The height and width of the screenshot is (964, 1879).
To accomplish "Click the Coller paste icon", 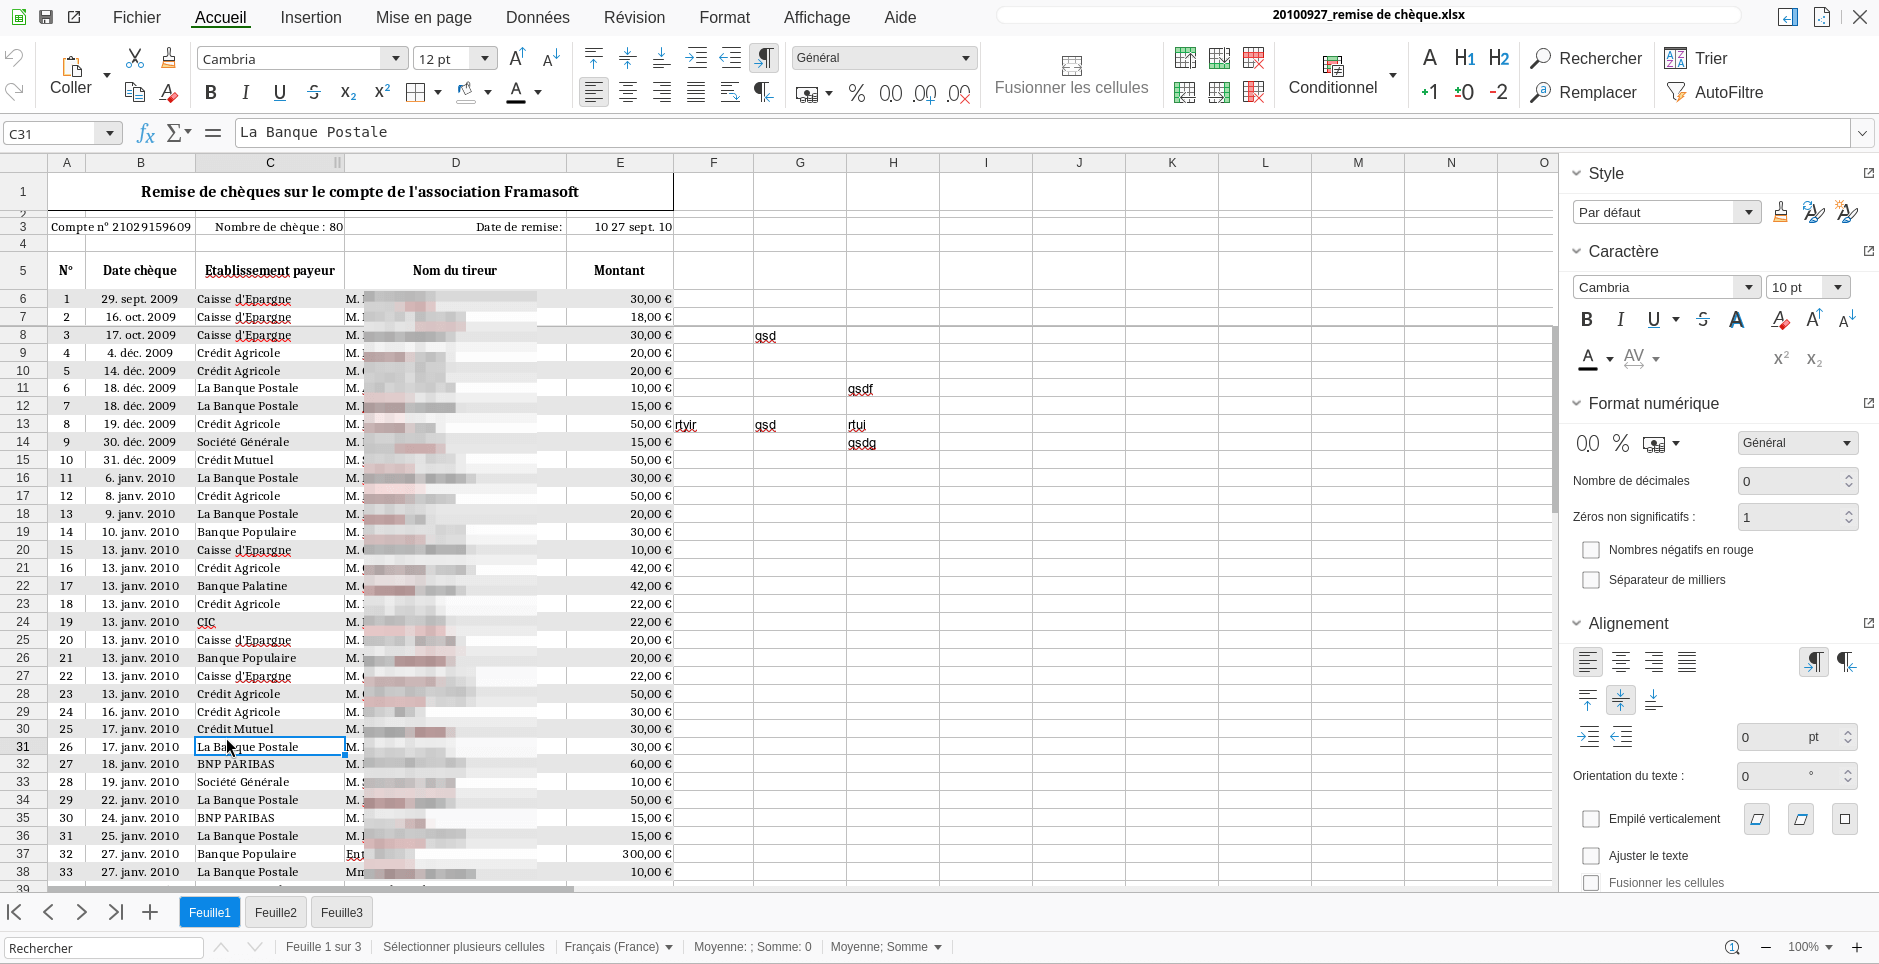I will (71, 75).
